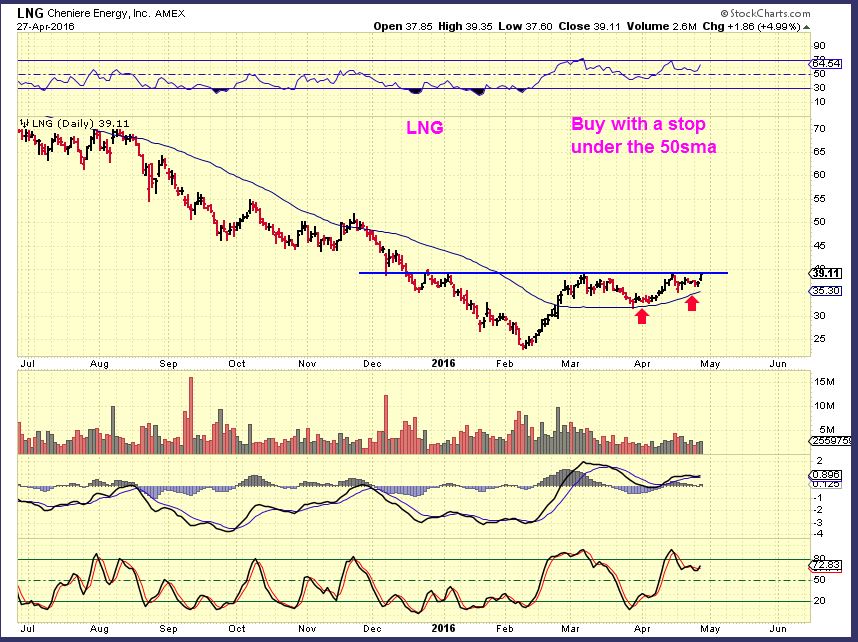Click the 'Buy with a stop' annotation text
This screenshot has width=858, height=642.
[x=638, y=124]
